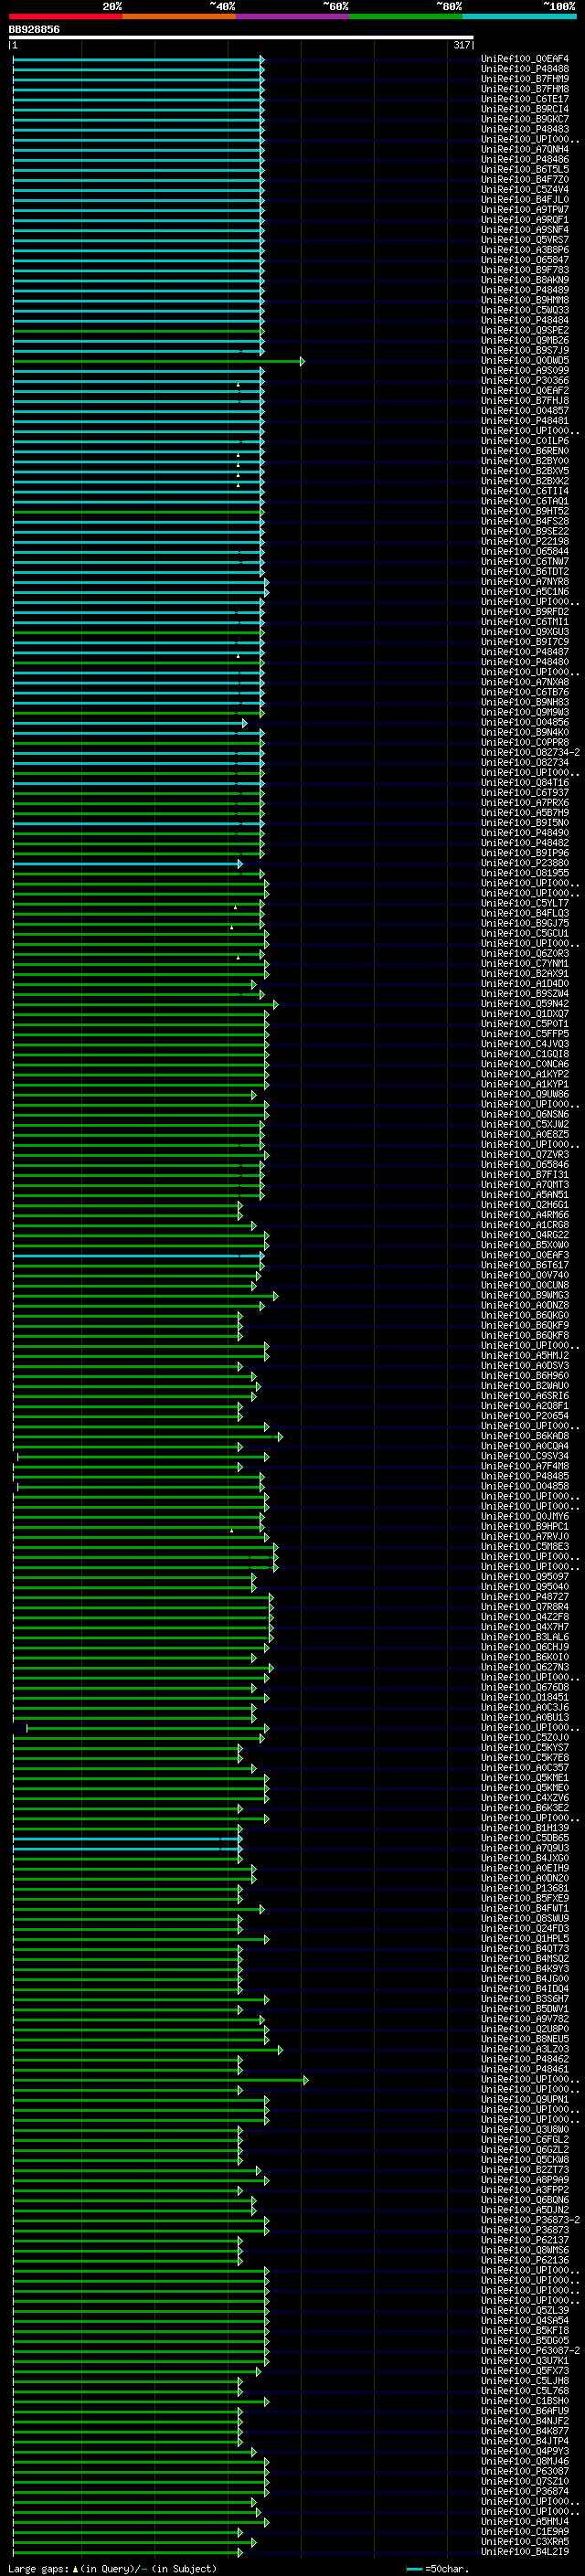585x2576 pixels.
Task: Select hit label UniRef100_Q9MB26
Action: tap(525, 341)
